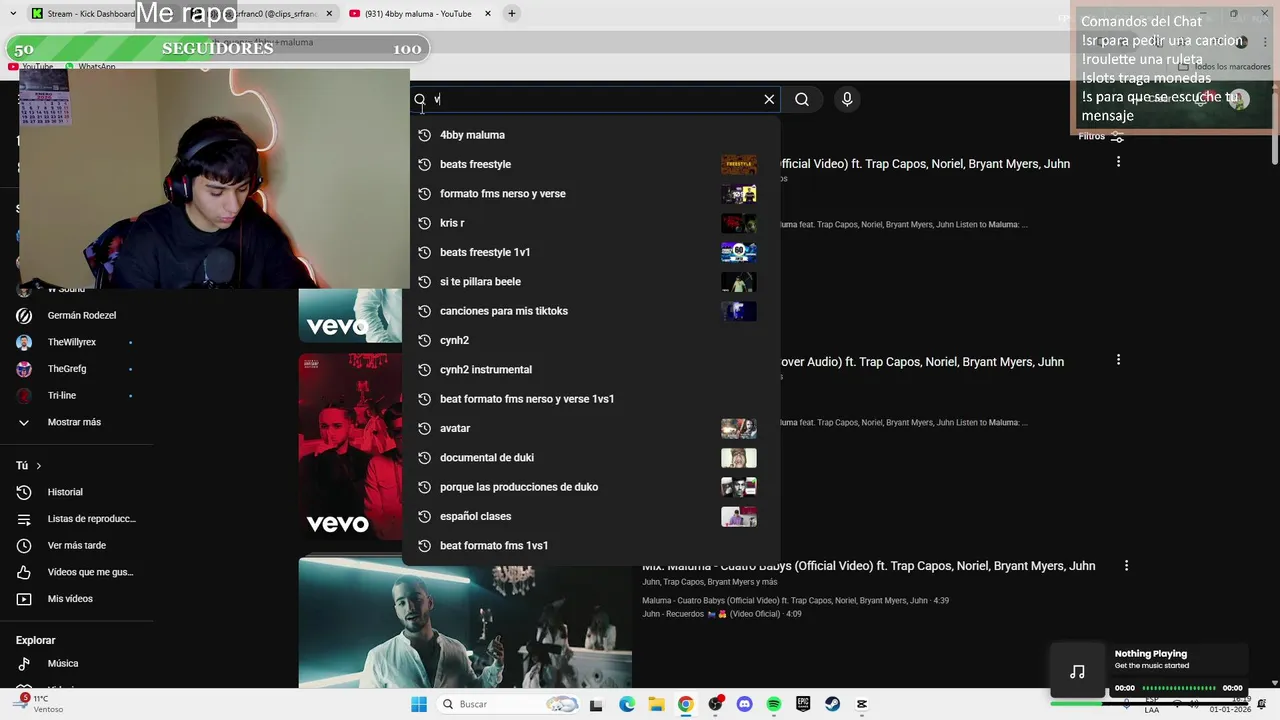Image resolution: width=1280 pixels, height=720 pixels.
Task: Open more options for Mix Maluma Cuatro Babys result
Action: click(x=1126, y=566)
